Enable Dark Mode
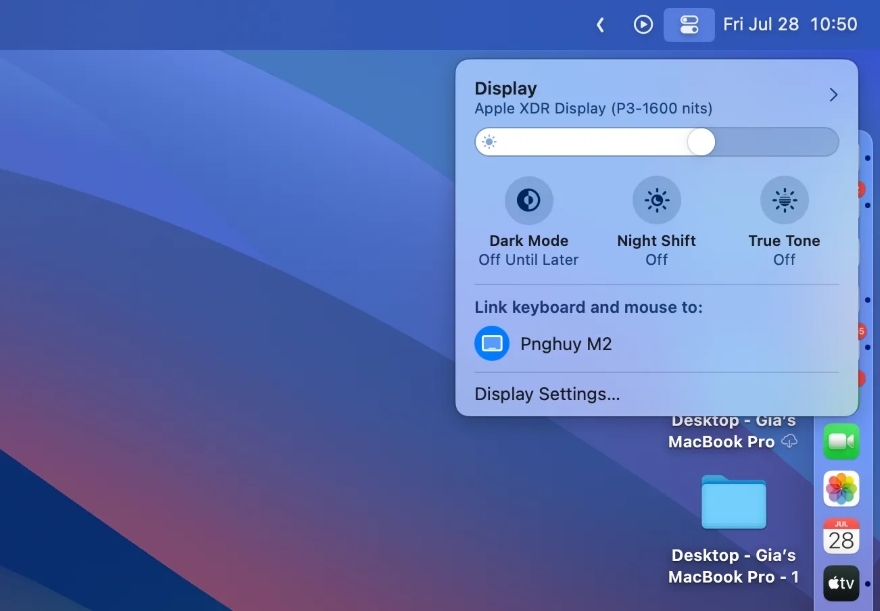This screenshot has height=611, width=880. coord(528,199)
